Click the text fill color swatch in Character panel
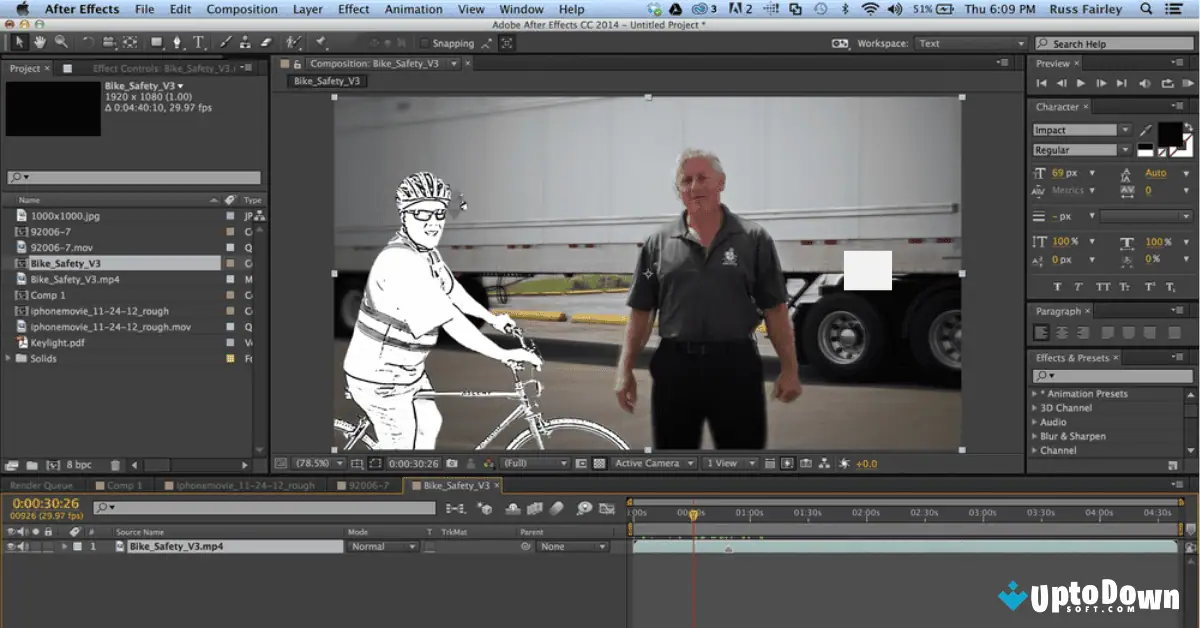 [x=1168, y=134]
